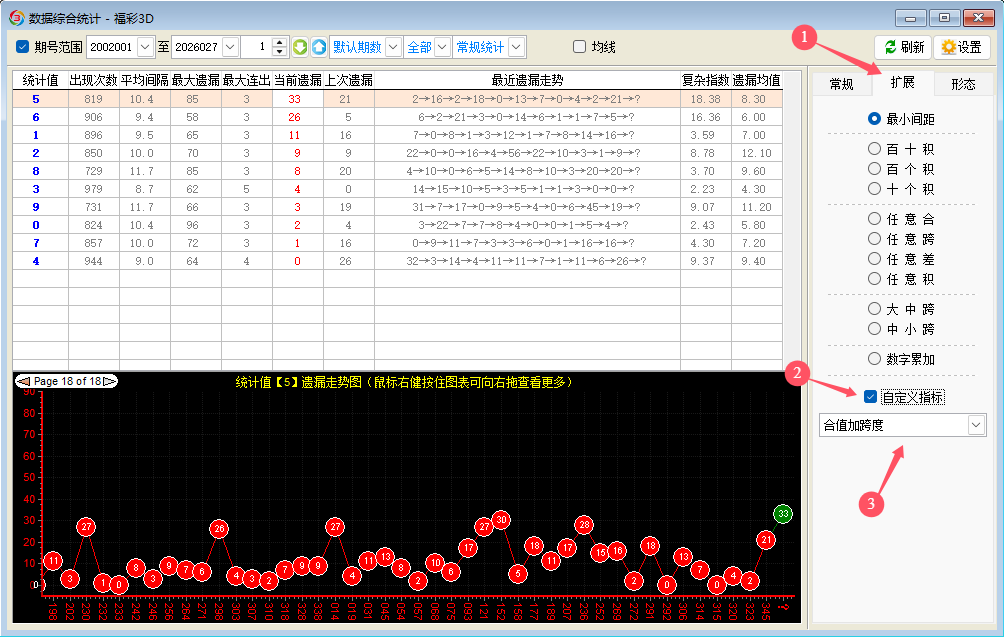Screen dimensions: 1004x637
Task: Click the app logo icon in title bar
Action: (x=16, y=17)
